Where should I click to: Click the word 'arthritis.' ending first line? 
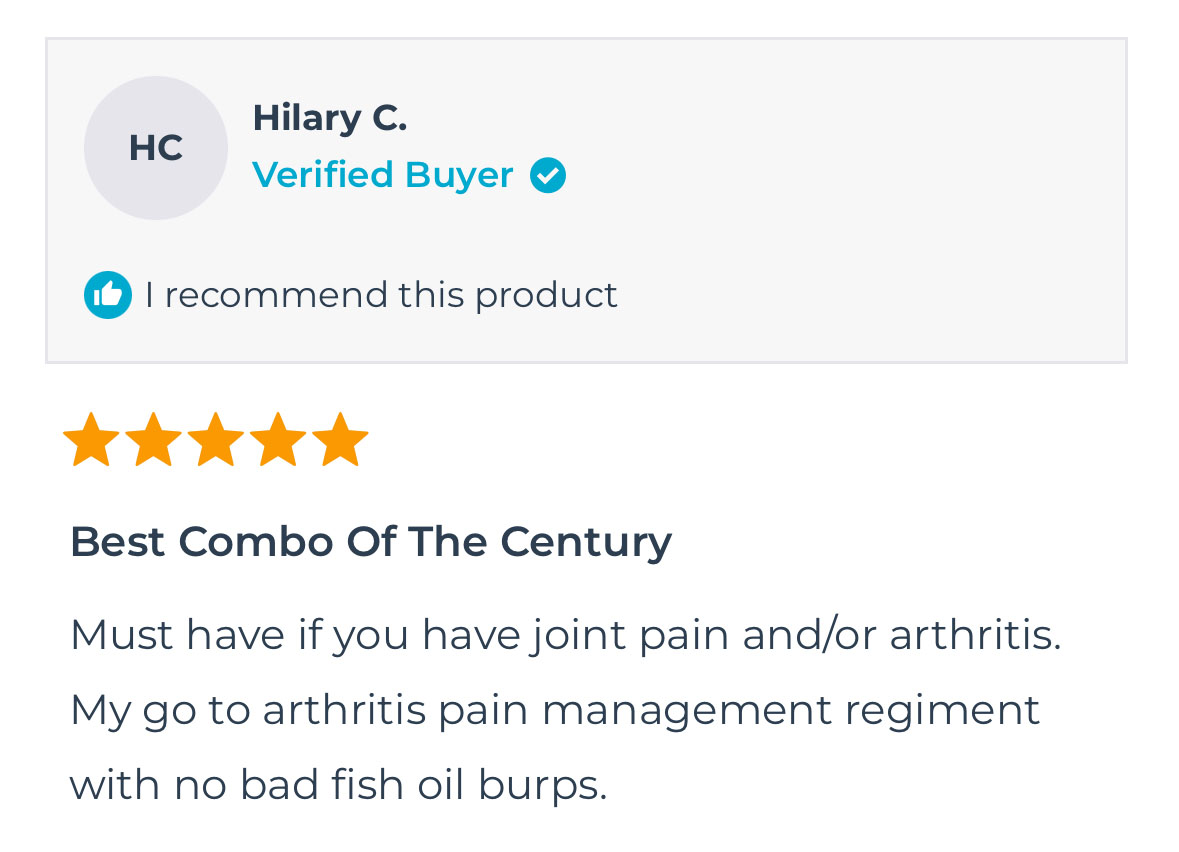pos(974,634)
